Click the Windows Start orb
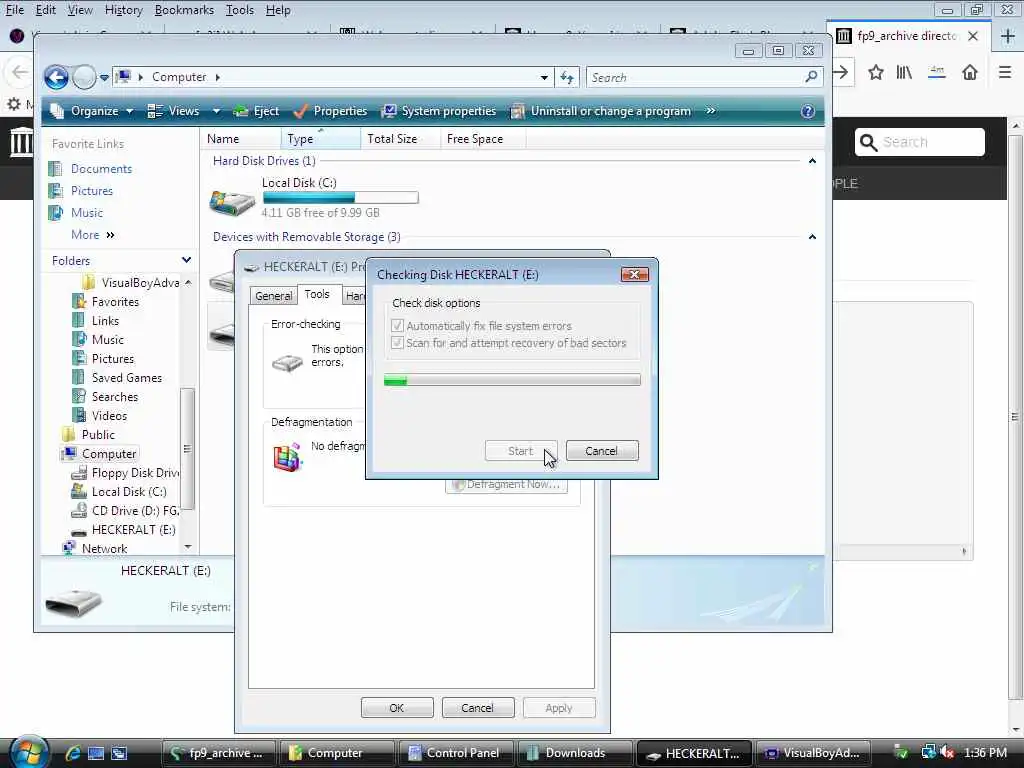The height and width of the screenshot is (768, 1024). coord(29,752)
